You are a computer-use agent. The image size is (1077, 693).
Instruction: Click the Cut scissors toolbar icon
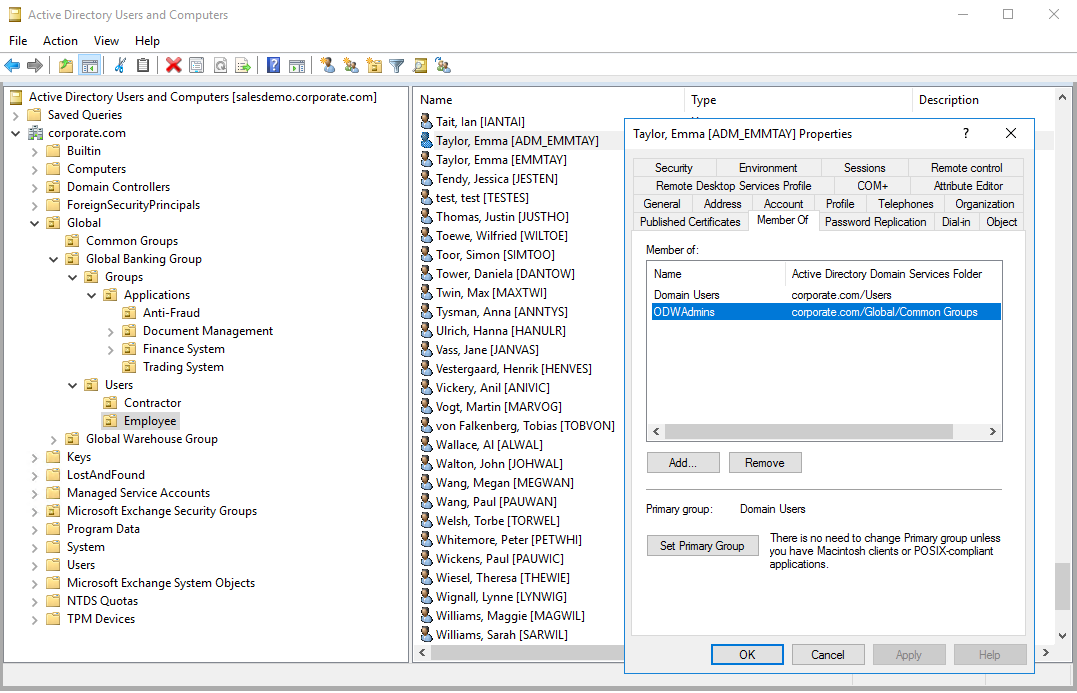click(x=120, y=66)
